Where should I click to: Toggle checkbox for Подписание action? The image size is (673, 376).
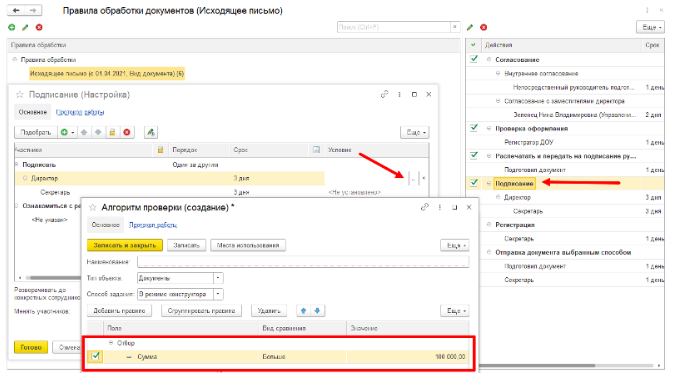(474, 182)
